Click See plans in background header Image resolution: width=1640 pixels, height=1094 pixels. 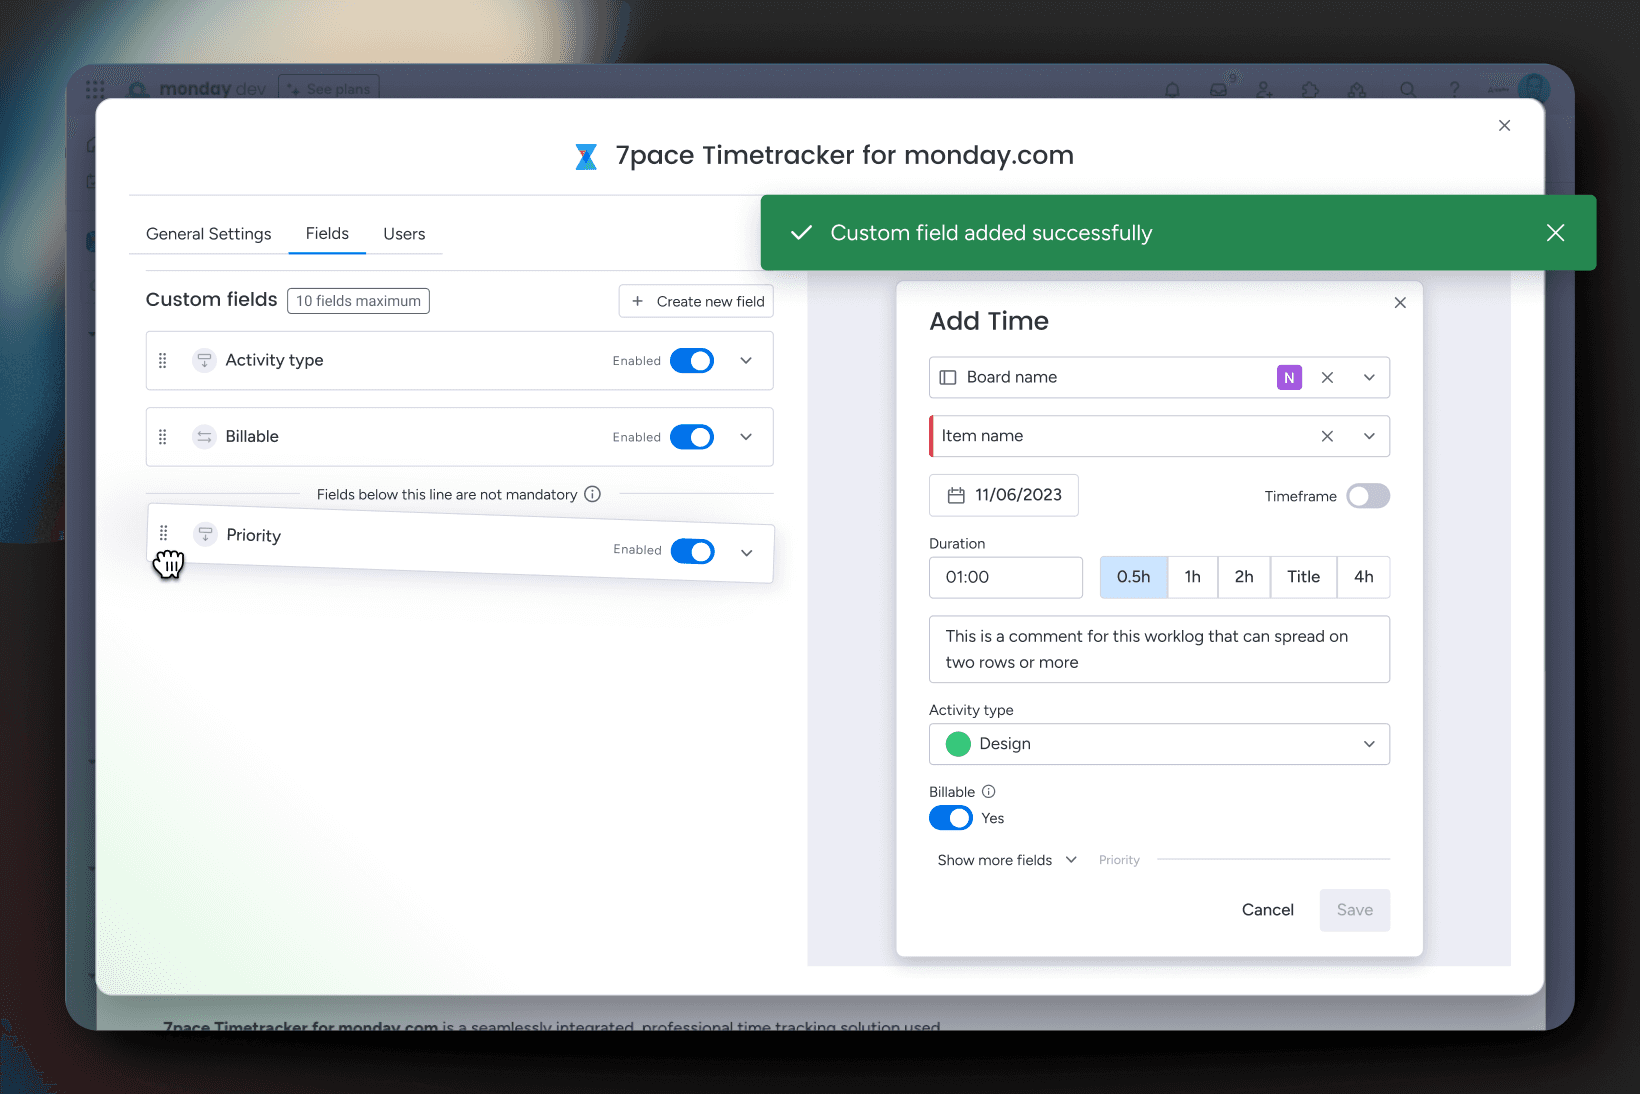(329, 89)
